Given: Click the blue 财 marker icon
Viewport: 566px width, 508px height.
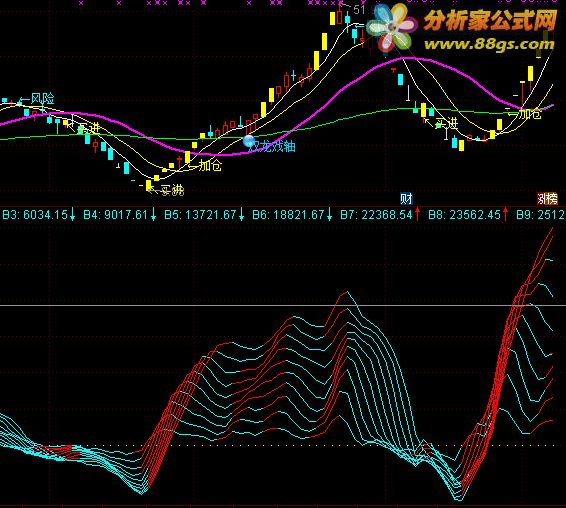Looking at the screenshot, I should click(x=406, y=199).
